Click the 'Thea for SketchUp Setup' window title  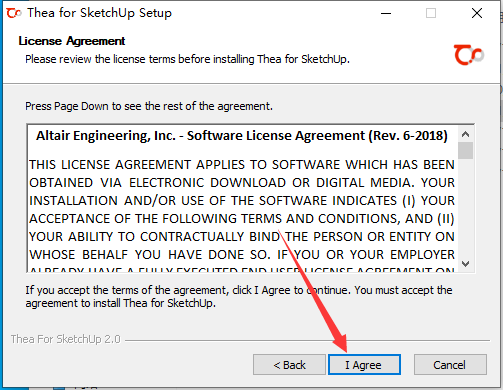point(99,13)
